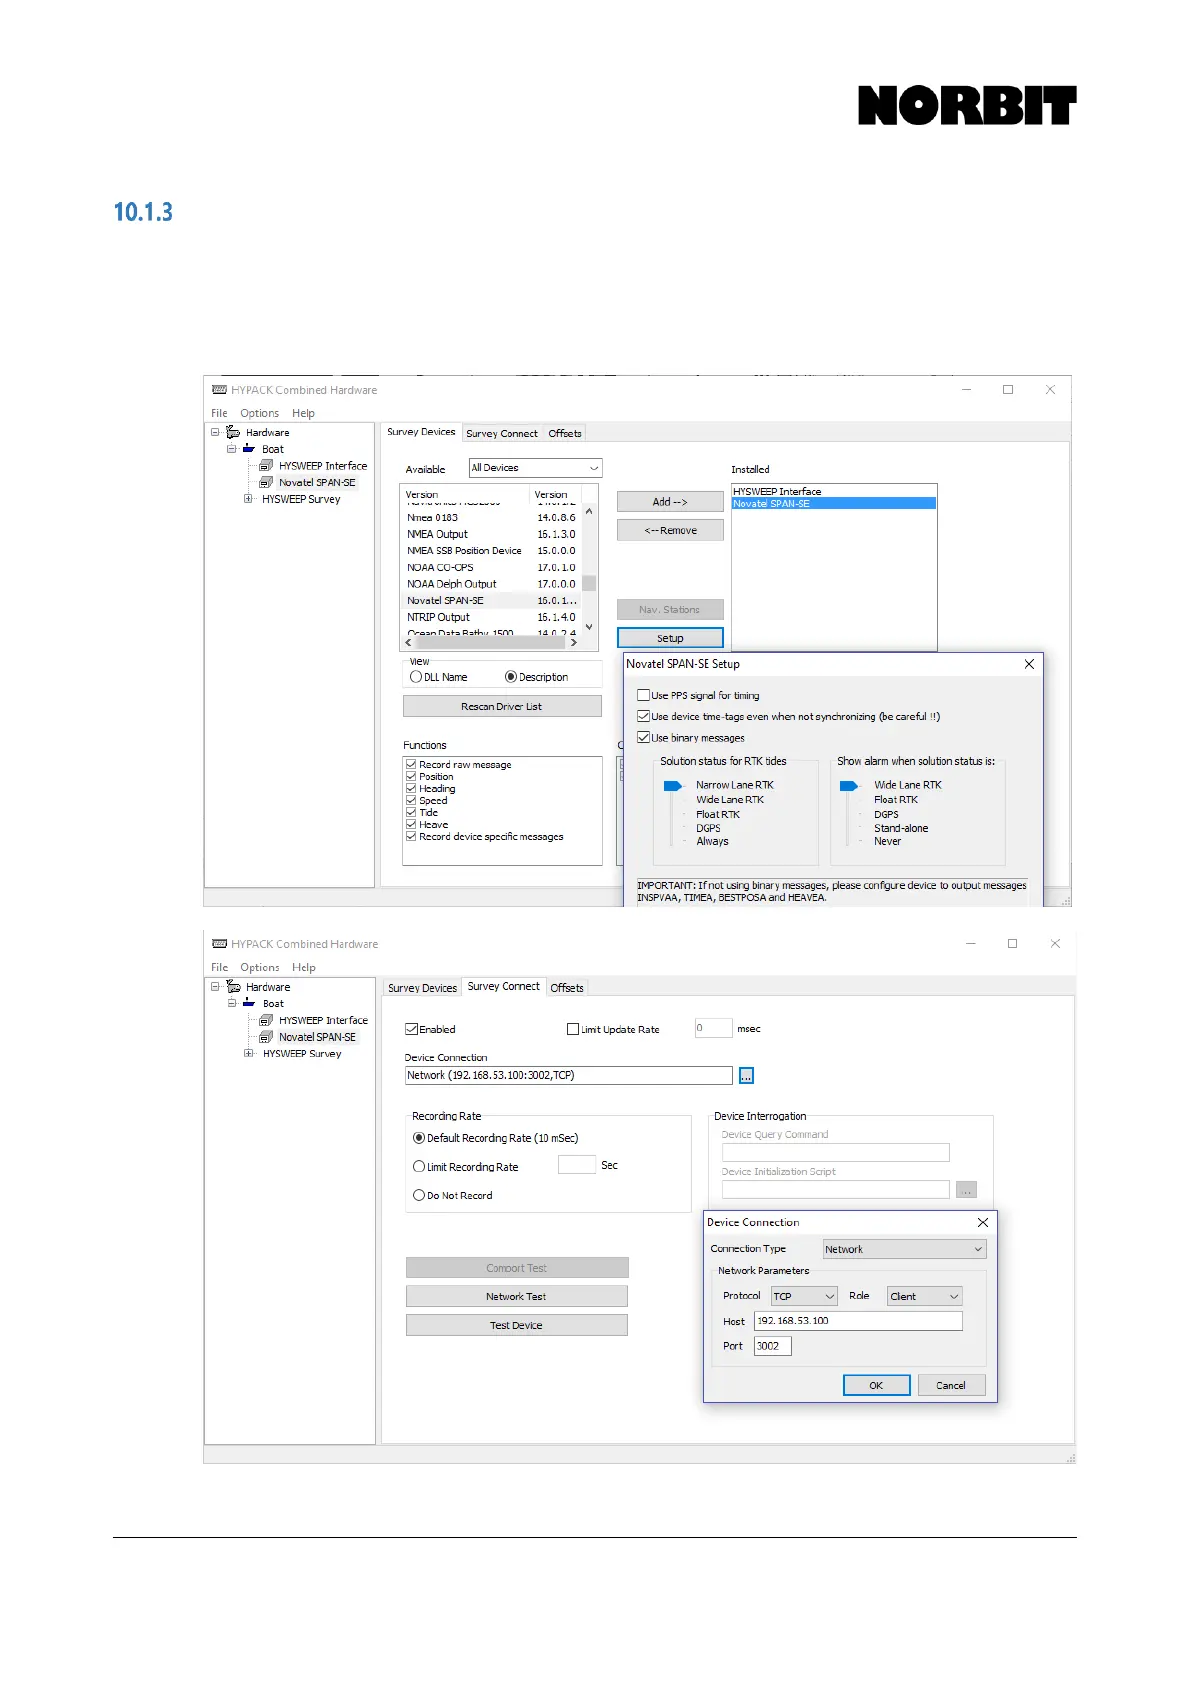Open the Role Client dropdown
This screenshot has width=1191, height=1683.
pos(925,1296)
